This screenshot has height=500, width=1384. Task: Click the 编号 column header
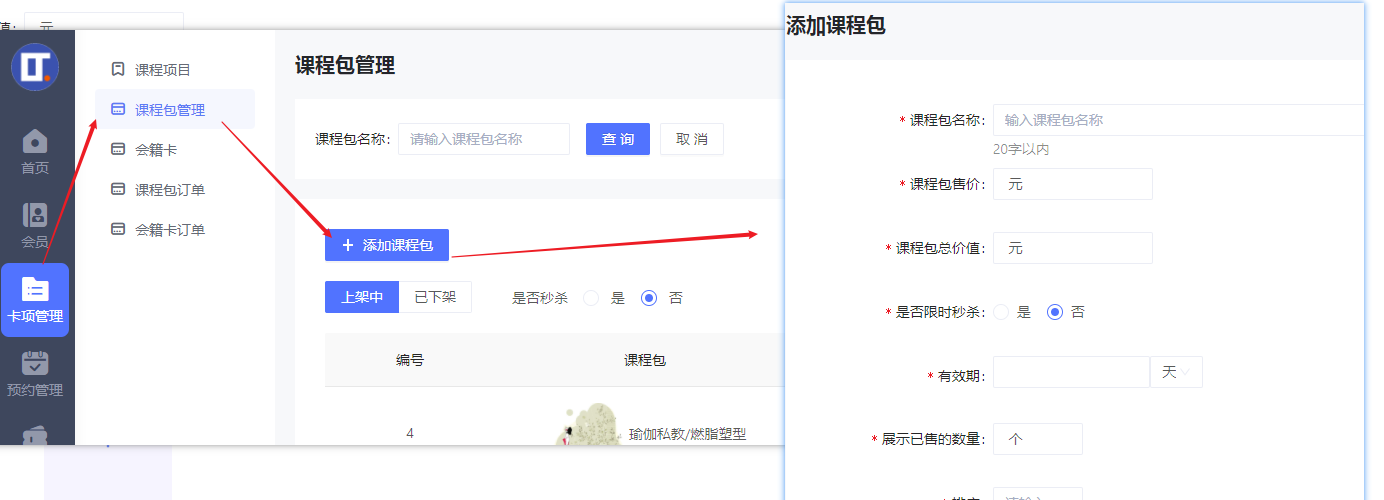(410, 360)
